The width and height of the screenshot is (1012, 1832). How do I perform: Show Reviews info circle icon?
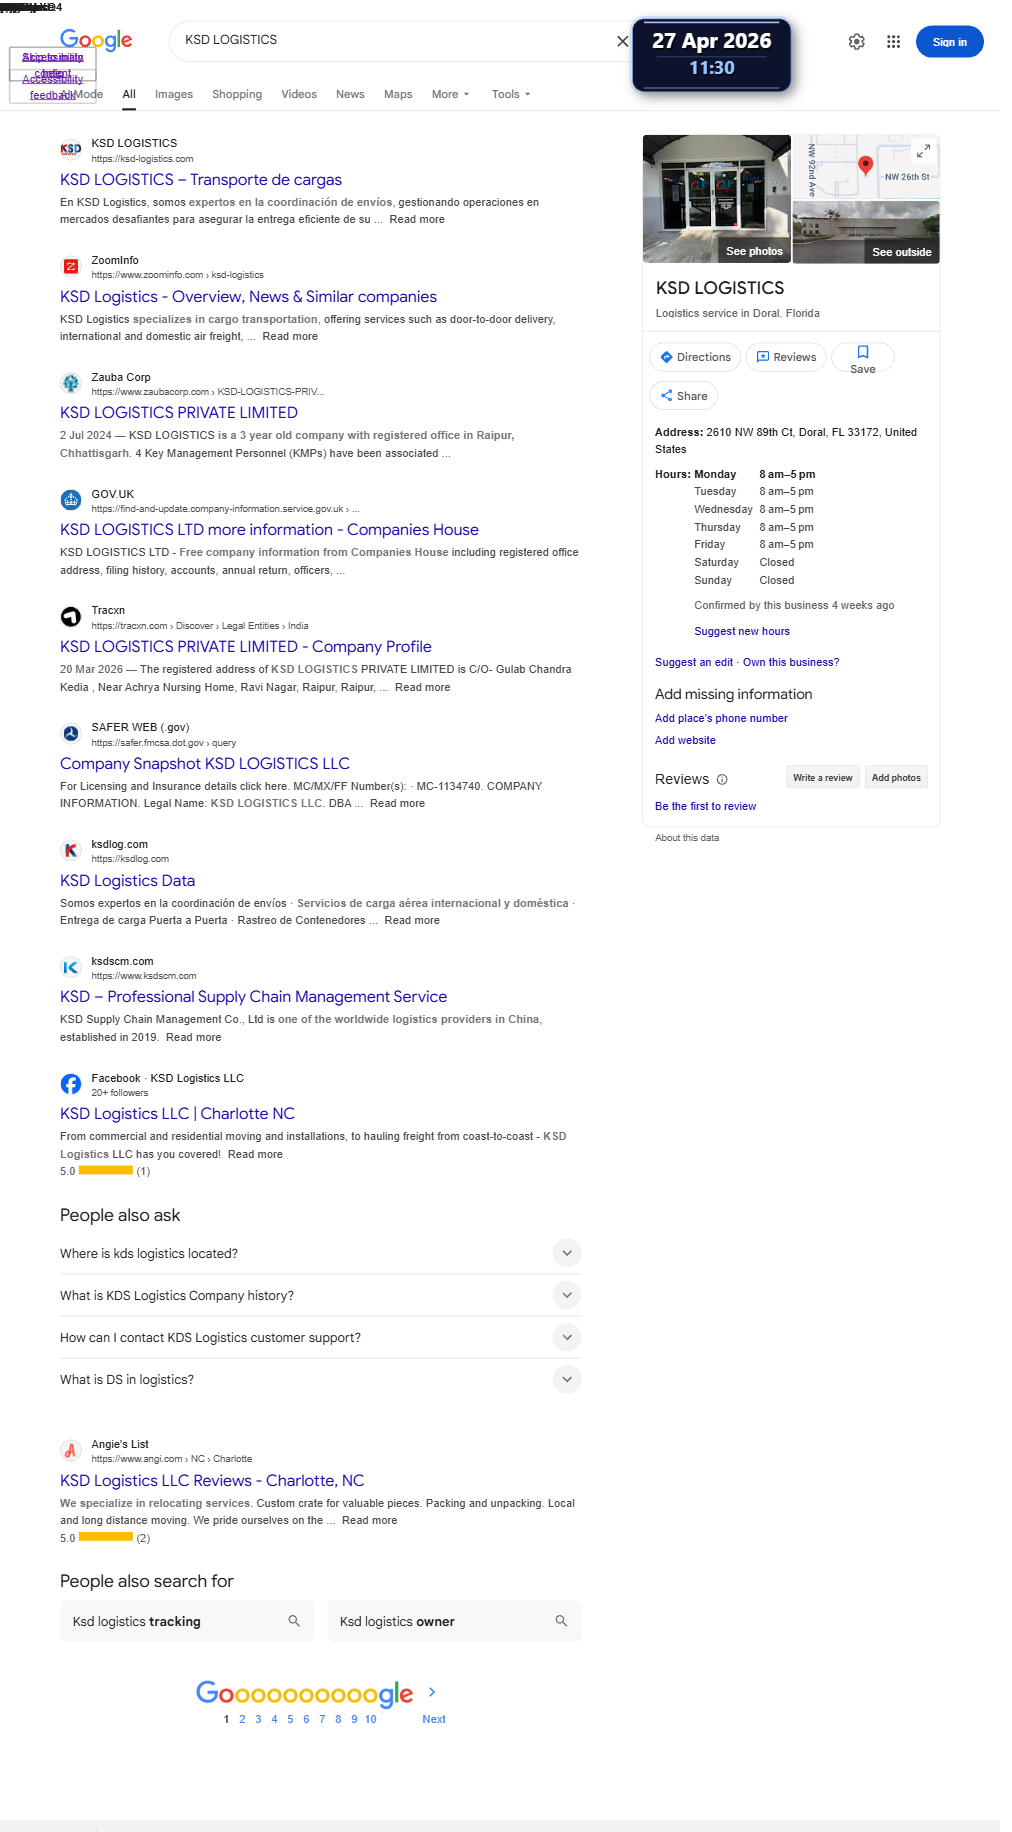pyautogui.click(x=722, y=779)
